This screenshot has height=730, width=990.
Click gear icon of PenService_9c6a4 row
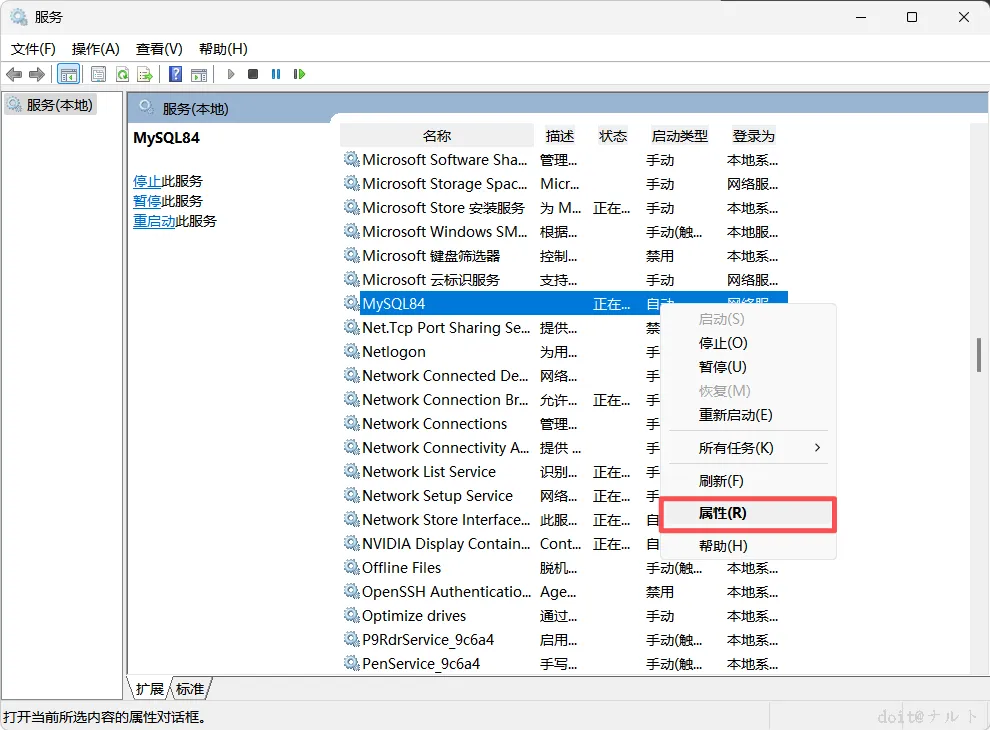click(x=352, y=663)
